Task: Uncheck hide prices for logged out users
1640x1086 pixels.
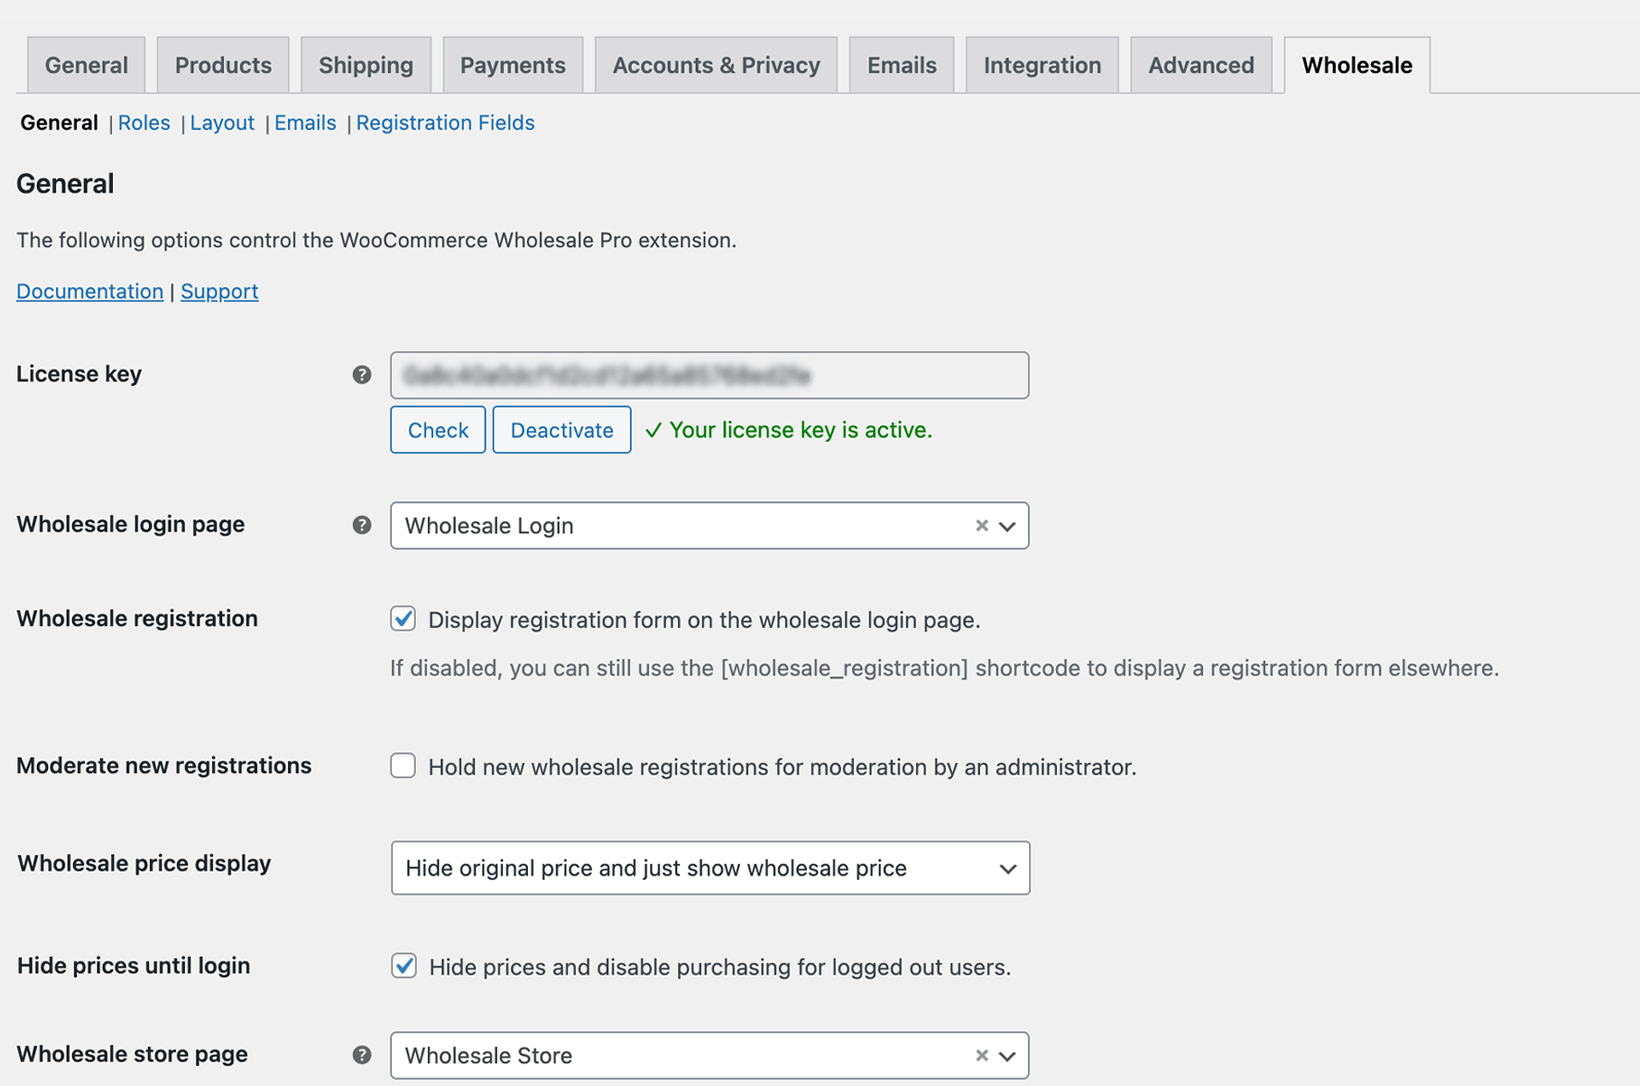Action: (x=403, y=966)
